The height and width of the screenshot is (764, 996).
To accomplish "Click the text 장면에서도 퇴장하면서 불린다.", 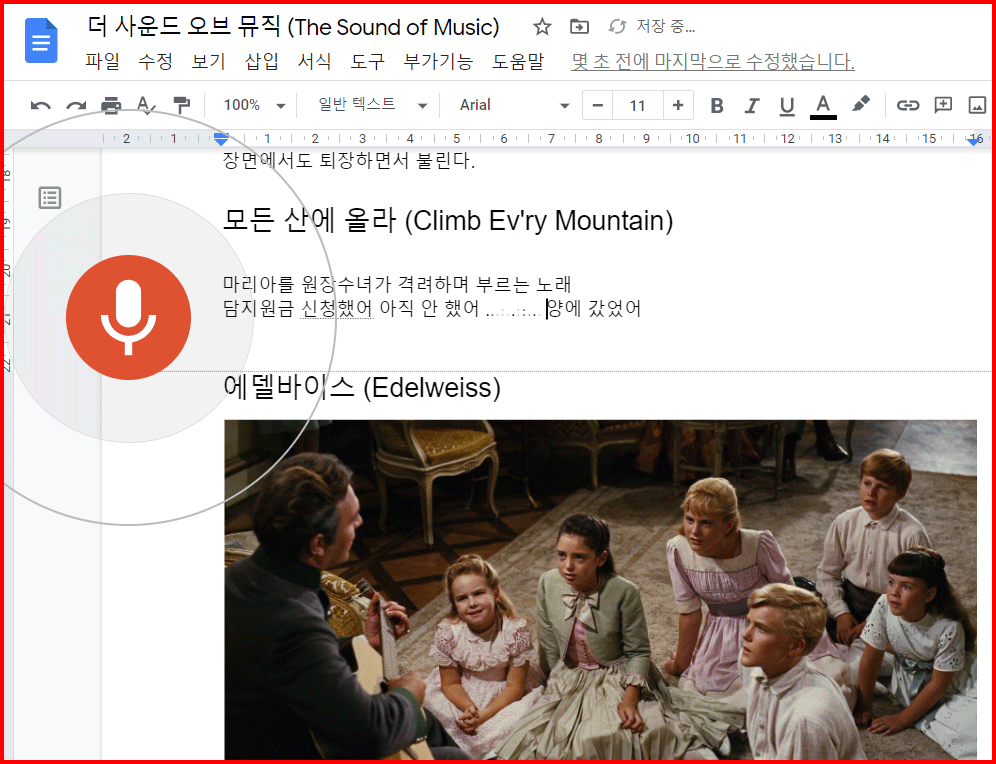I will coord(349,161).
